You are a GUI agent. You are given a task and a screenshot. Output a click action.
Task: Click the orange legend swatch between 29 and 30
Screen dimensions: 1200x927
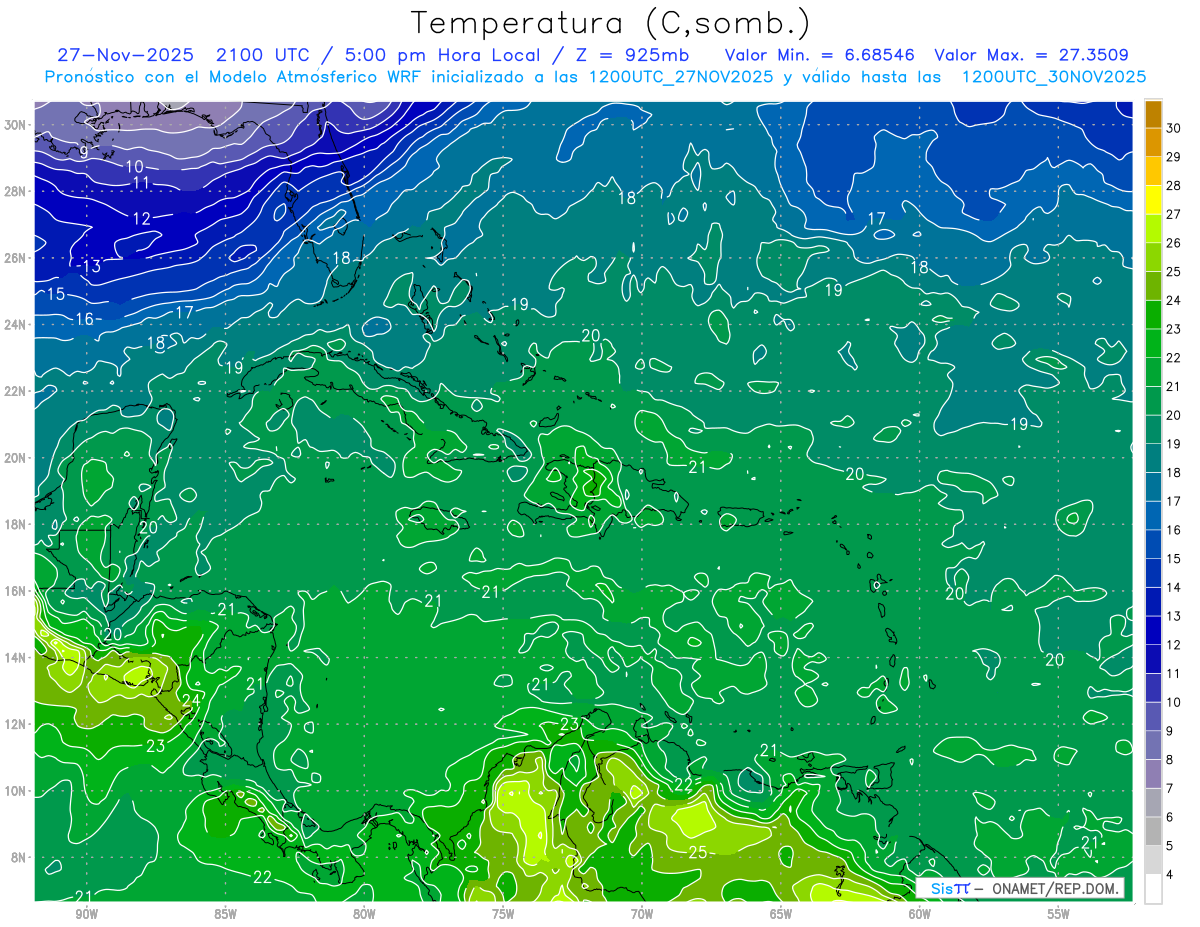click(1153, 142)
